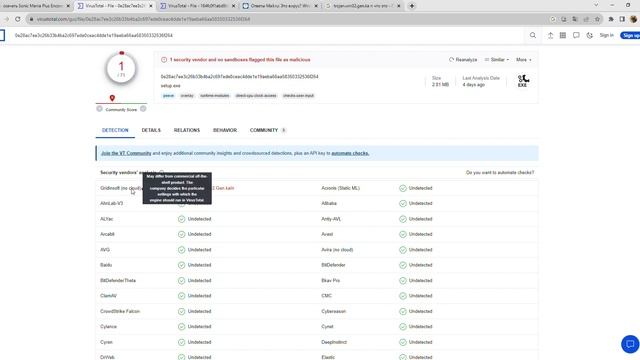640x360 pixels.
Task: Switch to the trojan.win32 browser tab
Action: (362, 6)
